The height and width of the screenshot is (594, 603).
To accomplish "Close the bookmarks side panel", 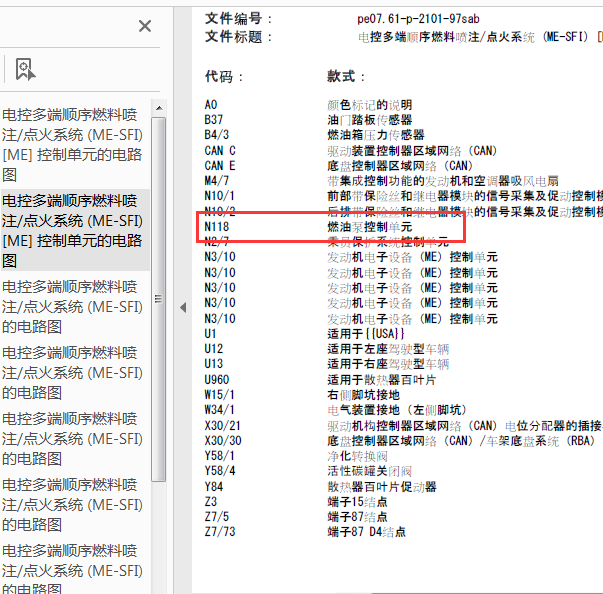I will [145, 26].
